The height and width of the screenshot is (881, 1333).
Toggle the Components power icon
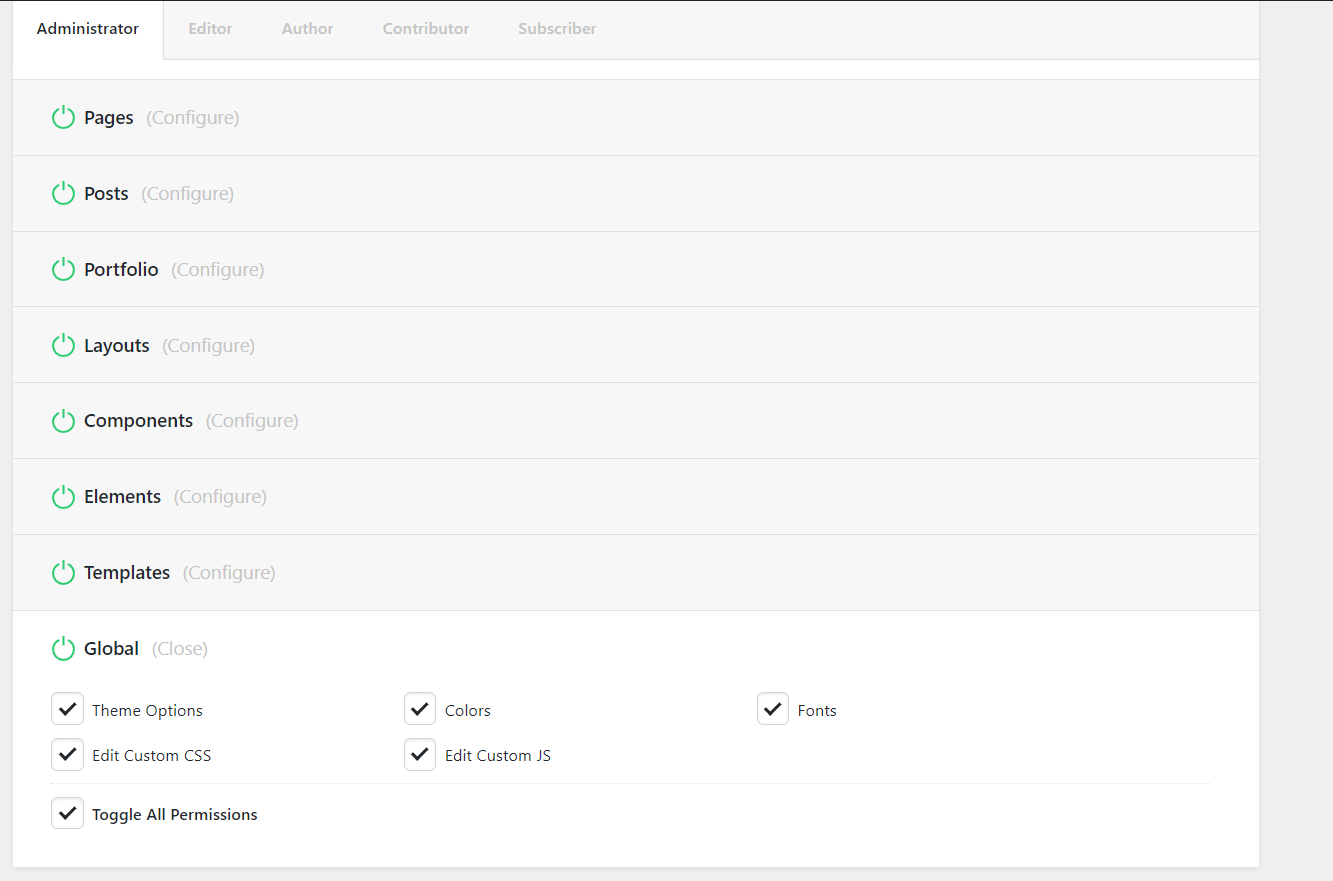point(63,421)
